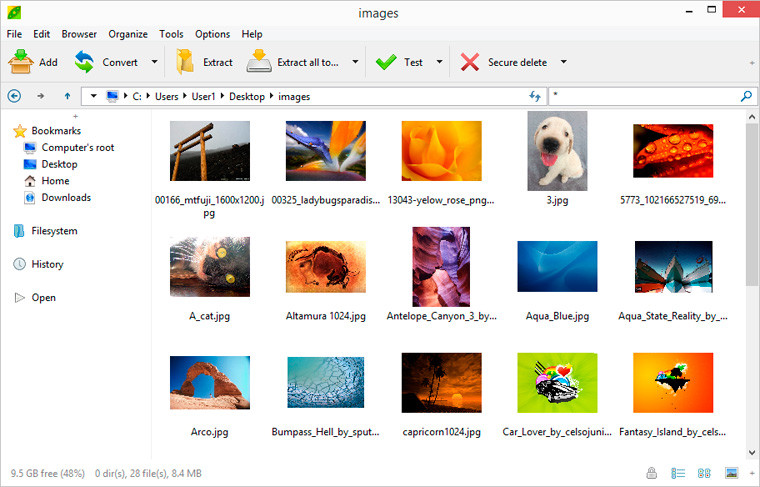
Task: Toggle image thumbnails view in status bar
Action: (732, 472)
